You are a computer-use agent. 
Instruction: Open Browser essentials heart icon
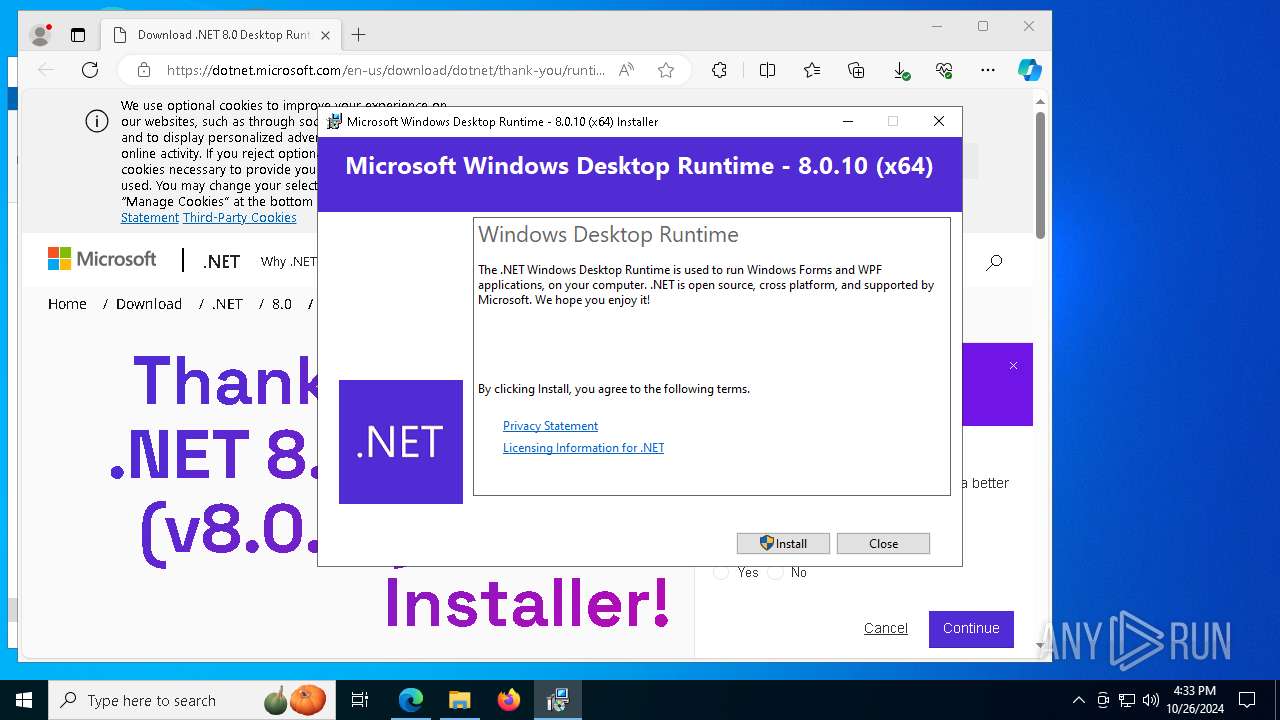944,70
